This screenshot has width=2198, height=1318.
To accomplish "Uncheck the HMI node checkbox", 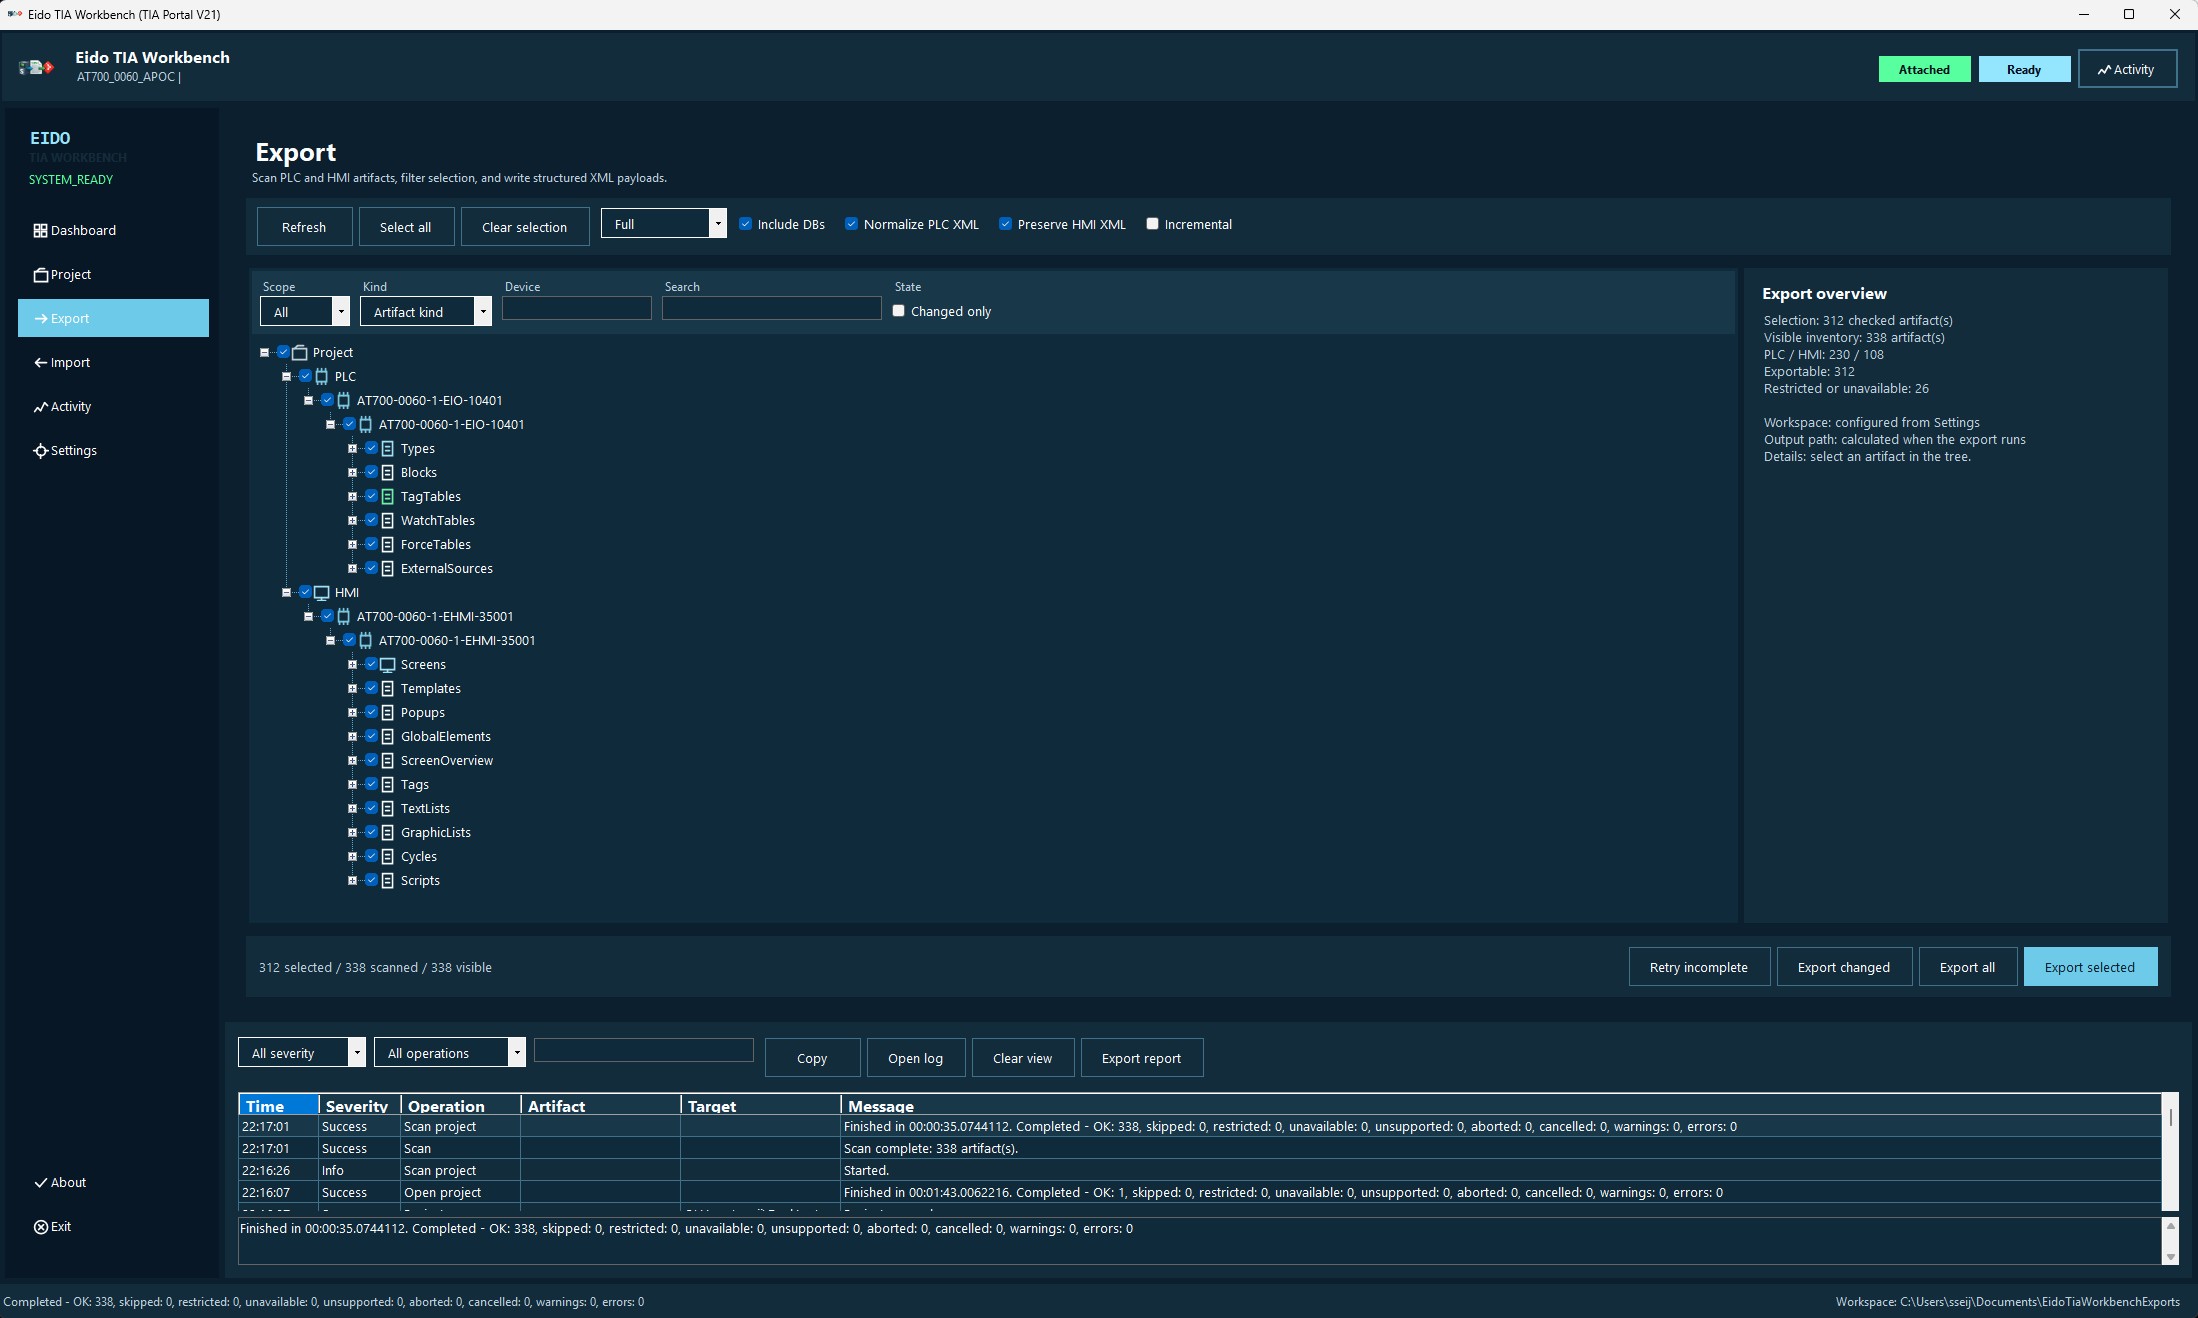I will pyautogui.click(x=305, y=592).
